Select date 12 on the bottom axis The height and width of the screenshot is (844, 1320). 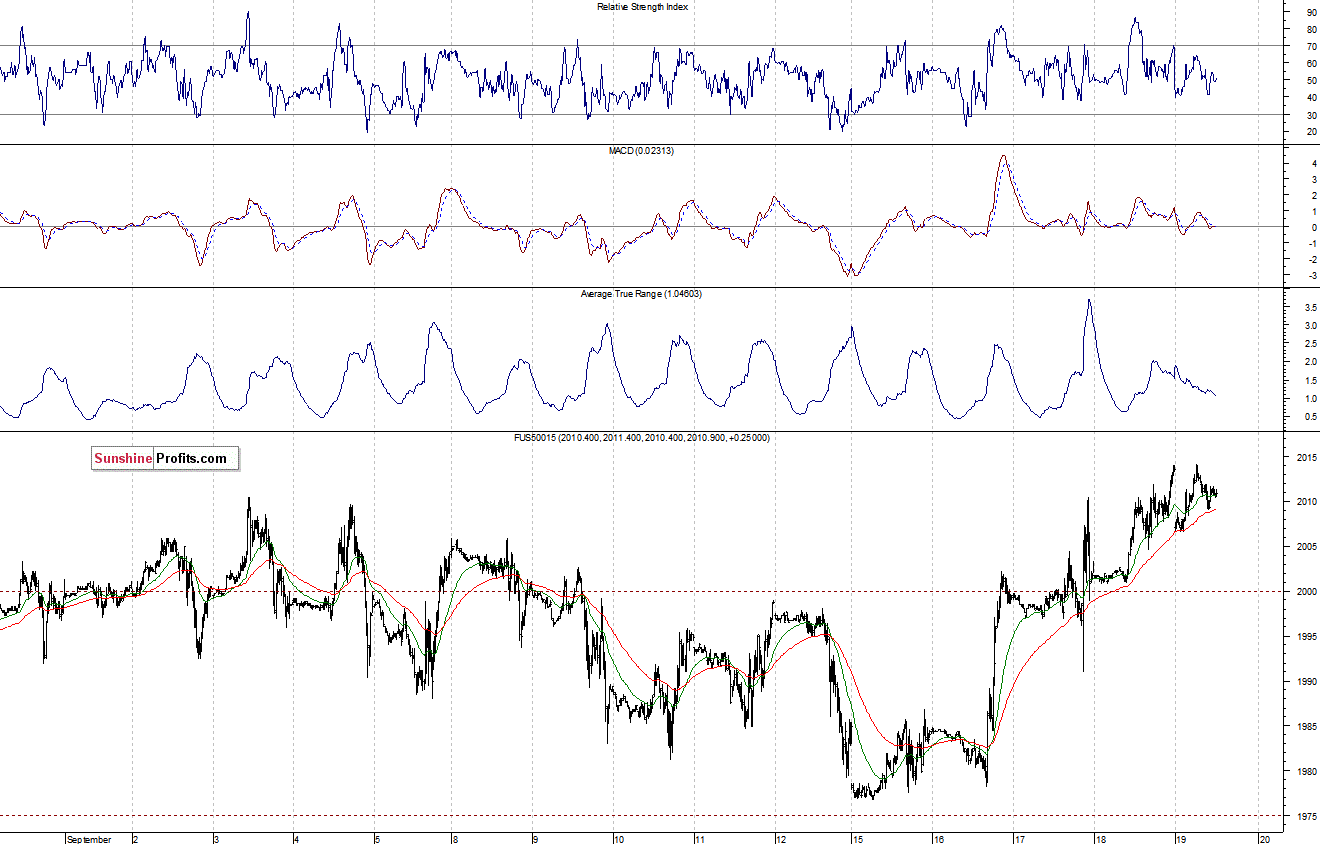point(780,839)
